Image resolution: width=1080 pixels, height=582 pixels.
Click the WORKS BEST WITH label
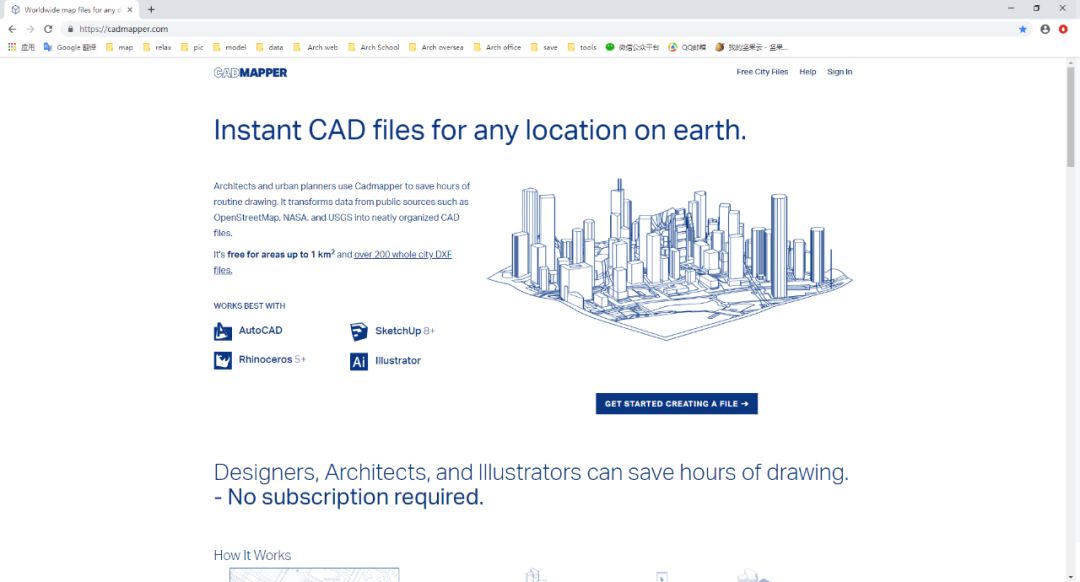tap(249, 306)
